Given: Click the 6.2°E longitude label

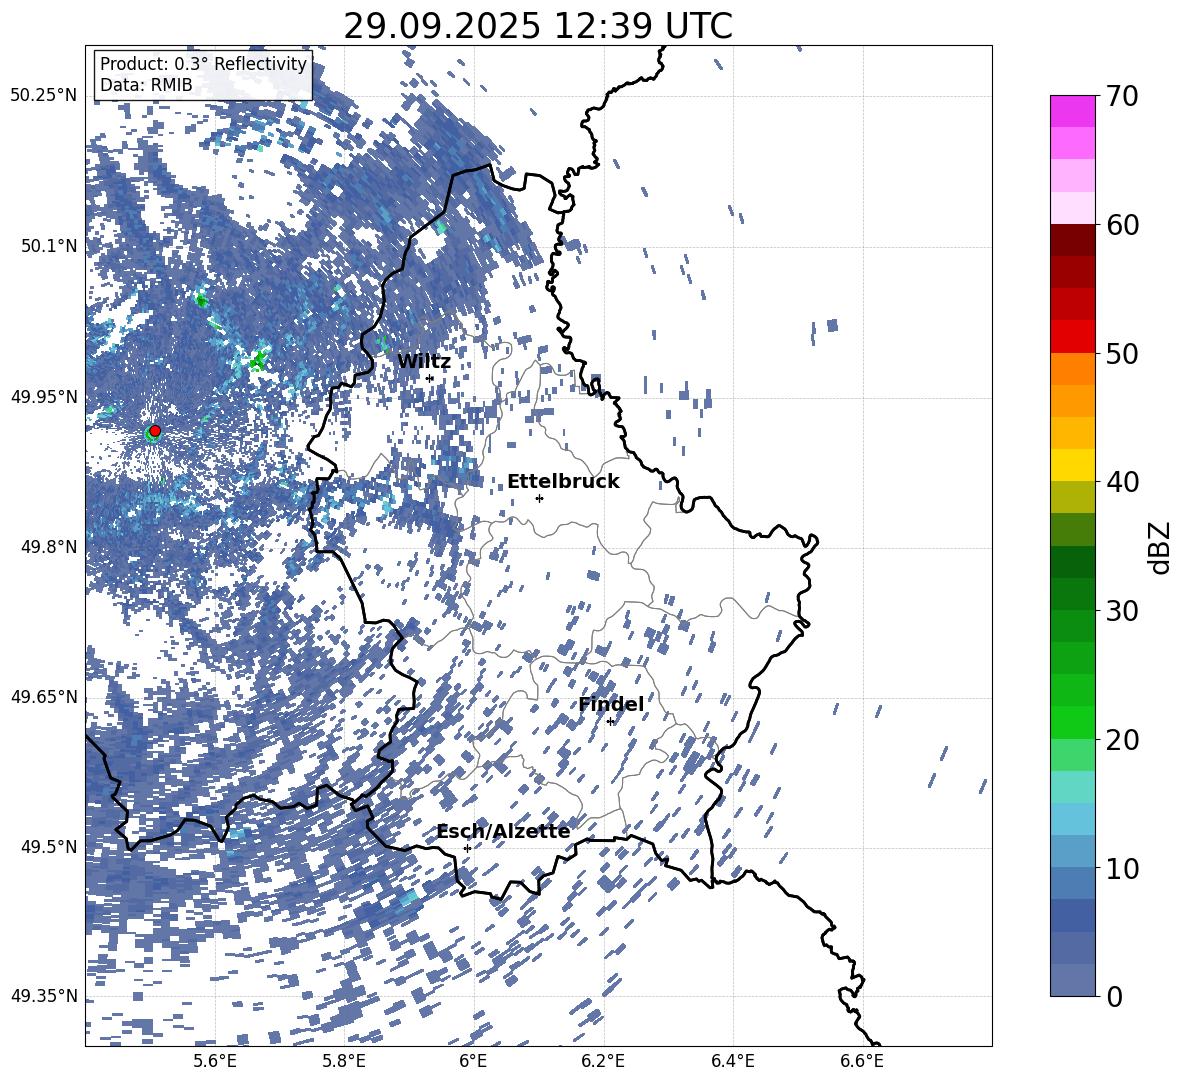Looking at the screenshot, I should tap(603, 1061).
